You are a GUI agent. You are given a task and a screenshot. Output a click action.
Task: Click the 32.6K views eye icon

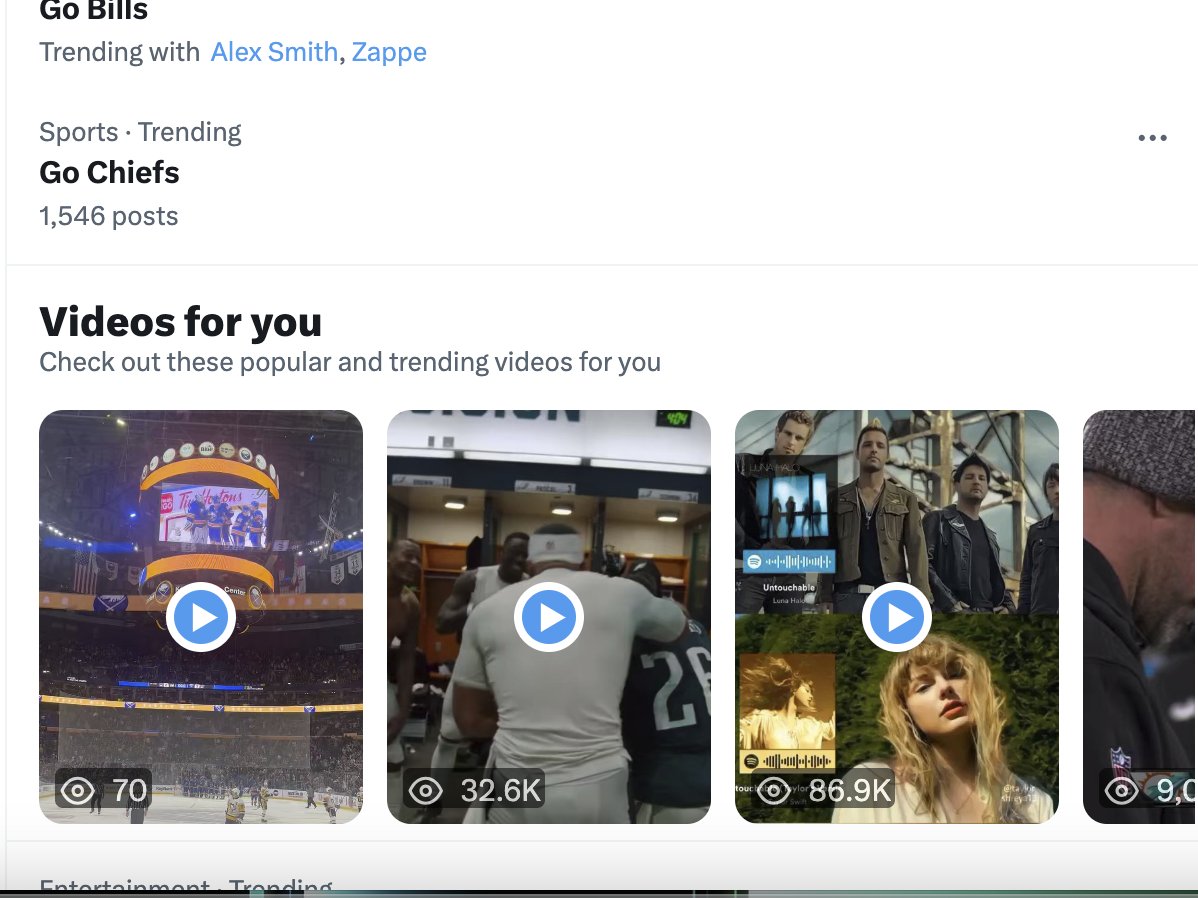pyautogui.click(x=426, y=790)
